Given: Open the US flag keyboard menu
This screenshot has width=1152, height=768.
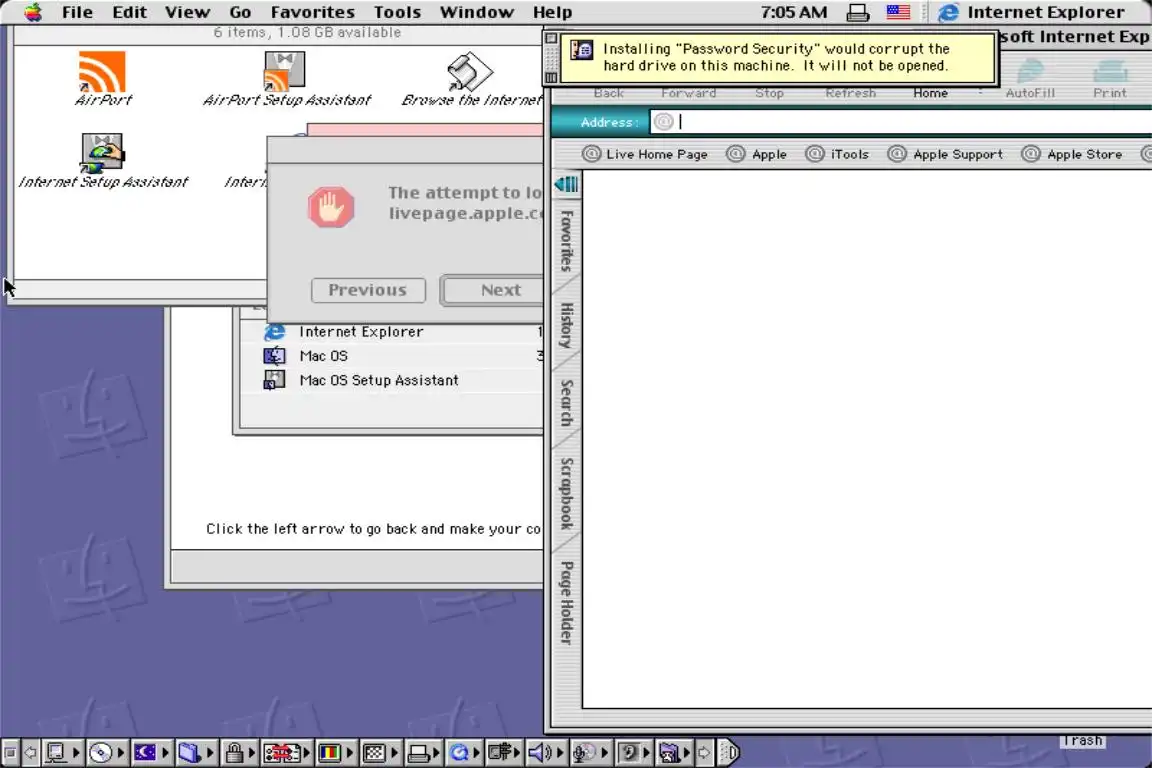Looking at the screenshot, I should pyautogui.click(x=898, y=12).
